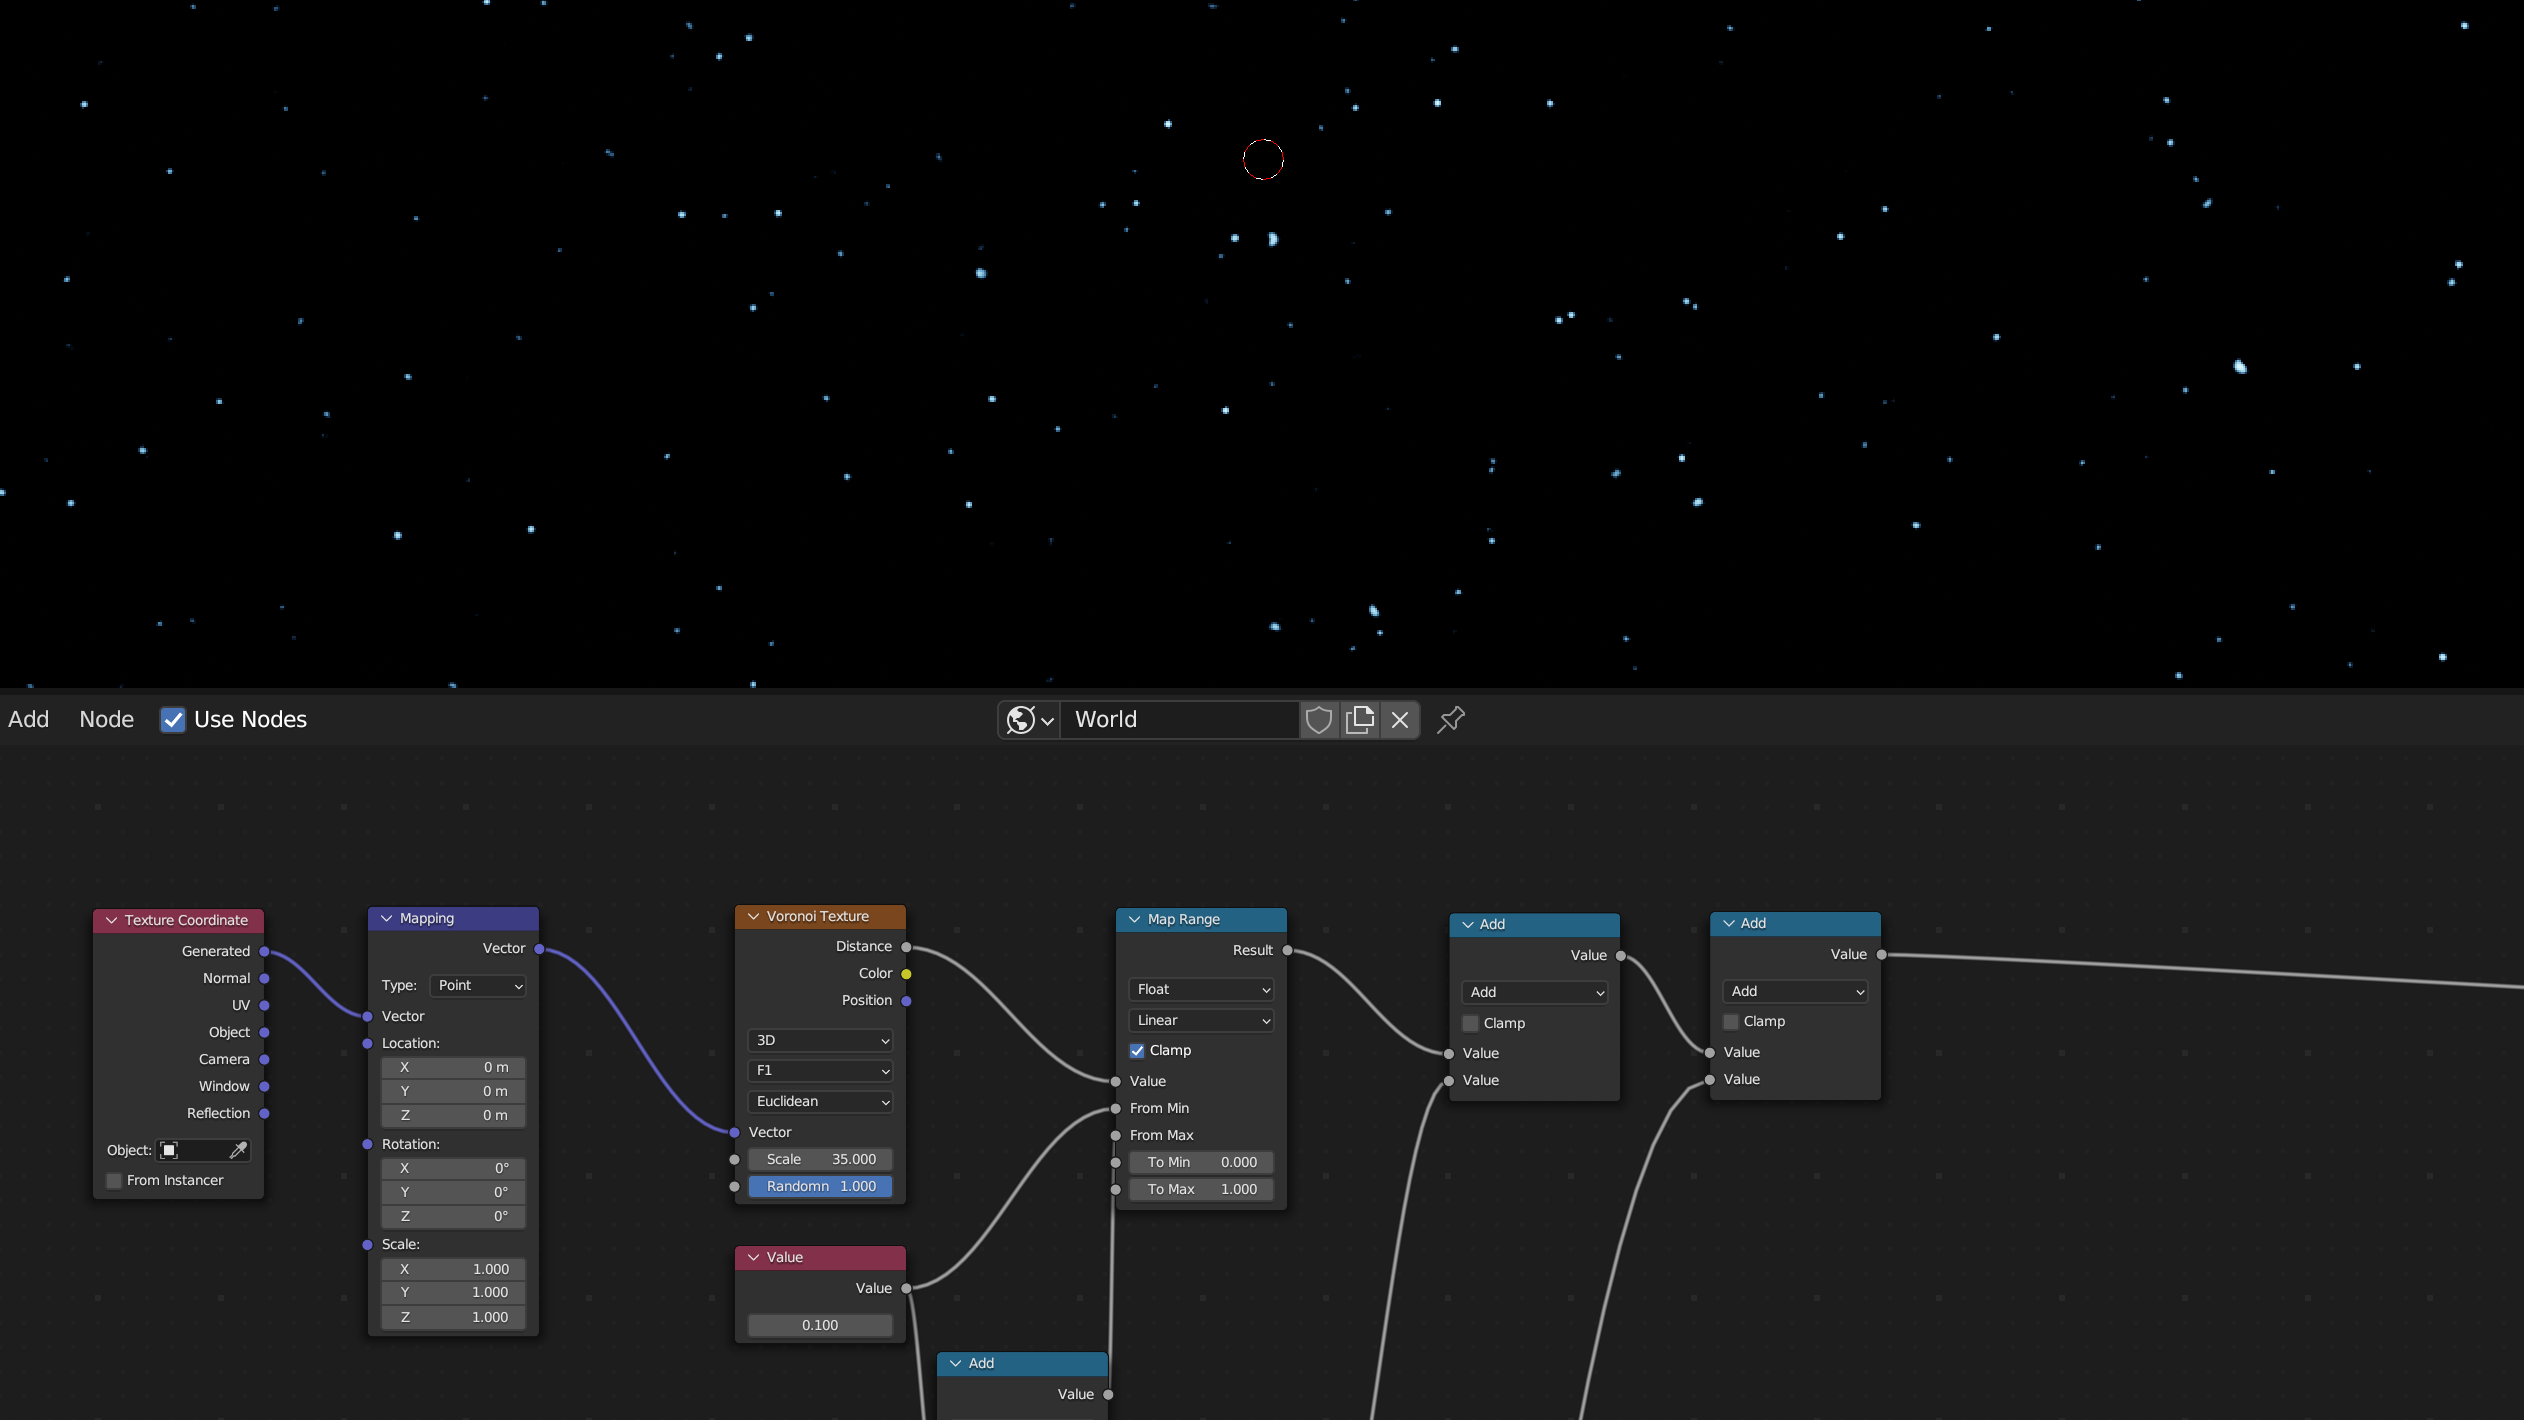Open the Mapping Type Point dropdown
Image resolution: width=2524 pixels, height=1420 pixels.
coord(479,986)
